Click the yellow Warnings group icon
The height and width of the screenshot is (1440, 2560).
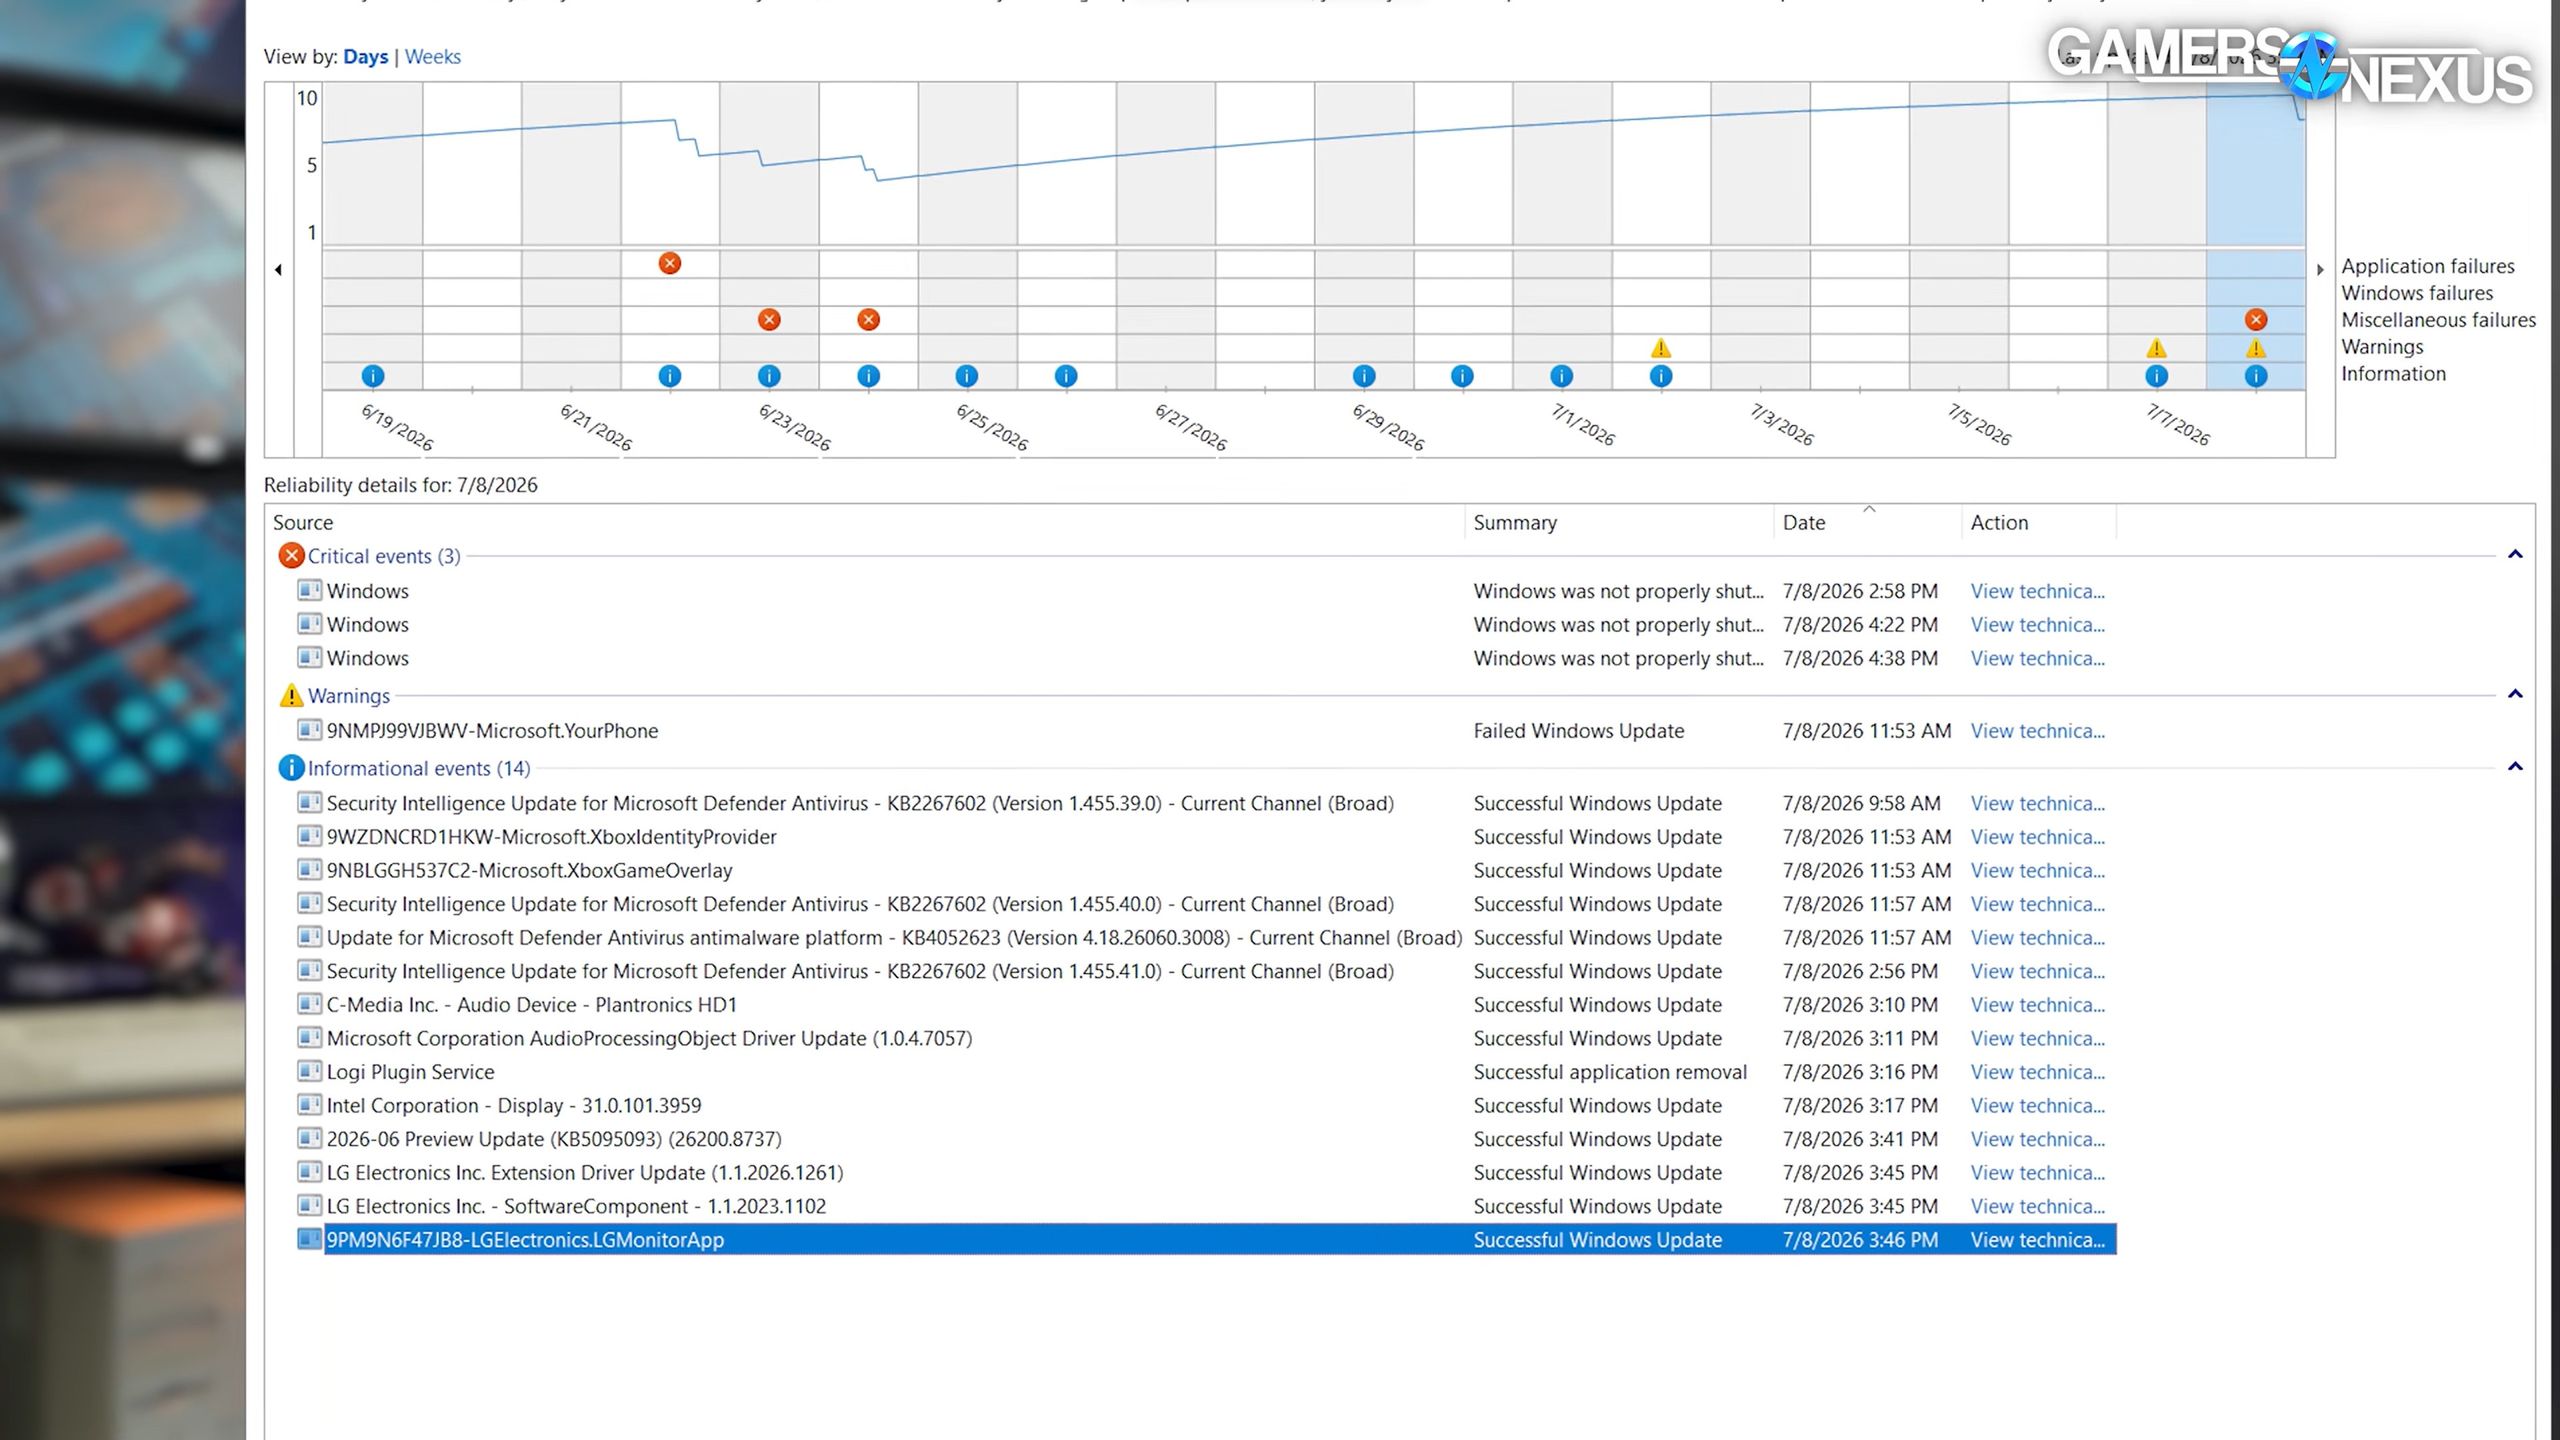click(291, 695)
